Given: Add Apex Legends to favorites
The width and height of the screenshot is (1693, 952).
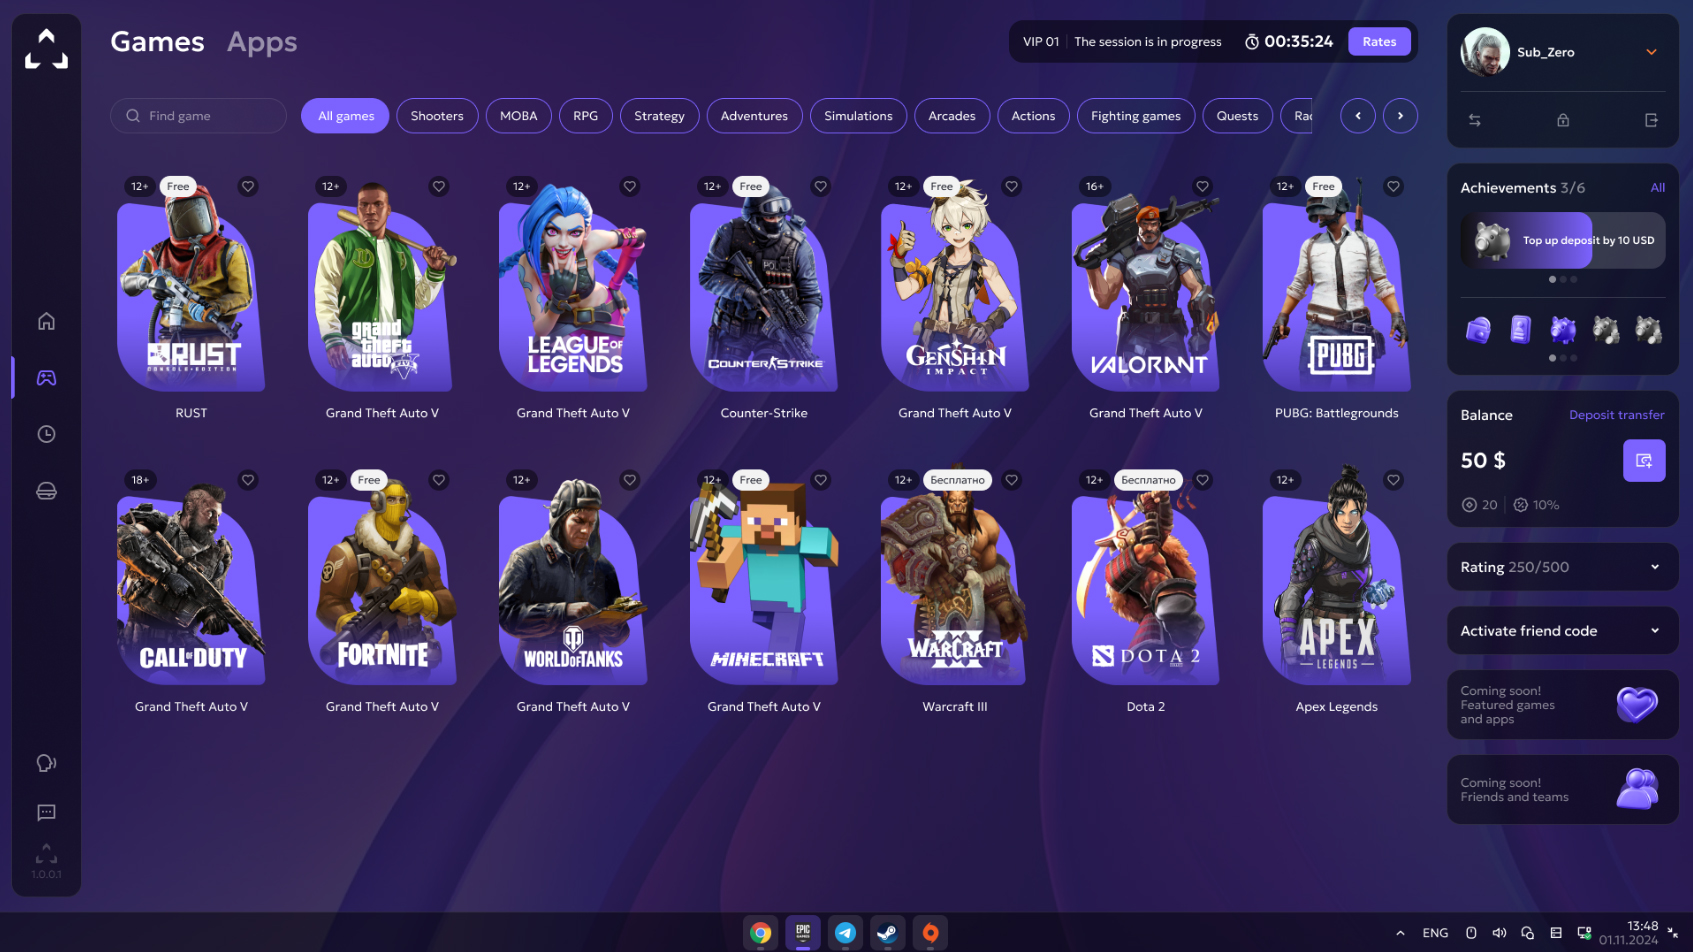Looking at the screenshot, I should [1393, 480].
